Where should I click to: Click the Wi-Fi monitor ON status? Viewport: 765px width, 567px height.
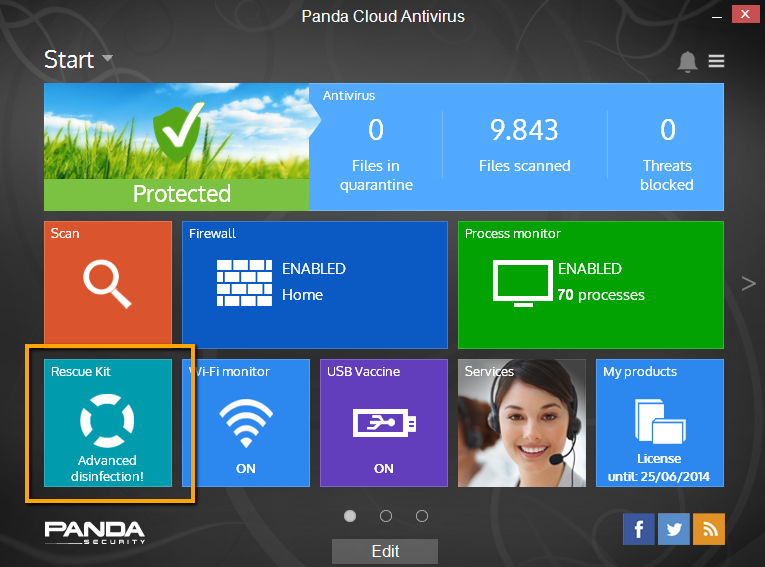pos(246,468)
